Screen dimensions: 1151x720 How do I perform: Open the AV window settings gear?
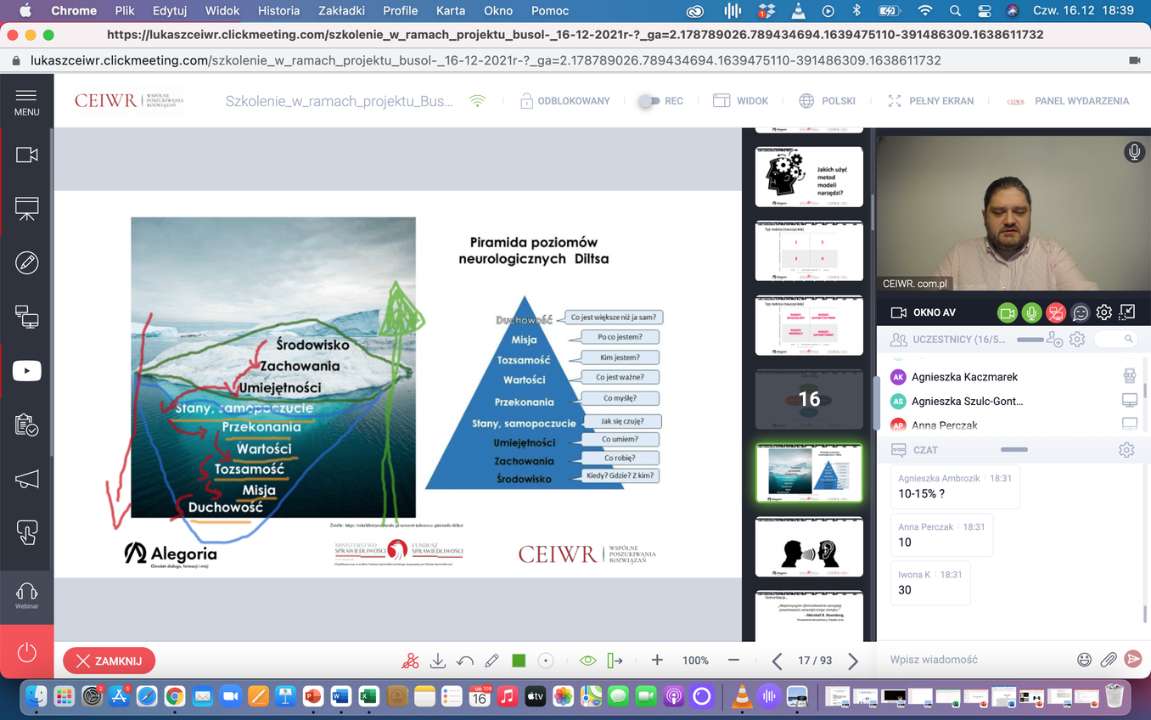[1104, 313]
